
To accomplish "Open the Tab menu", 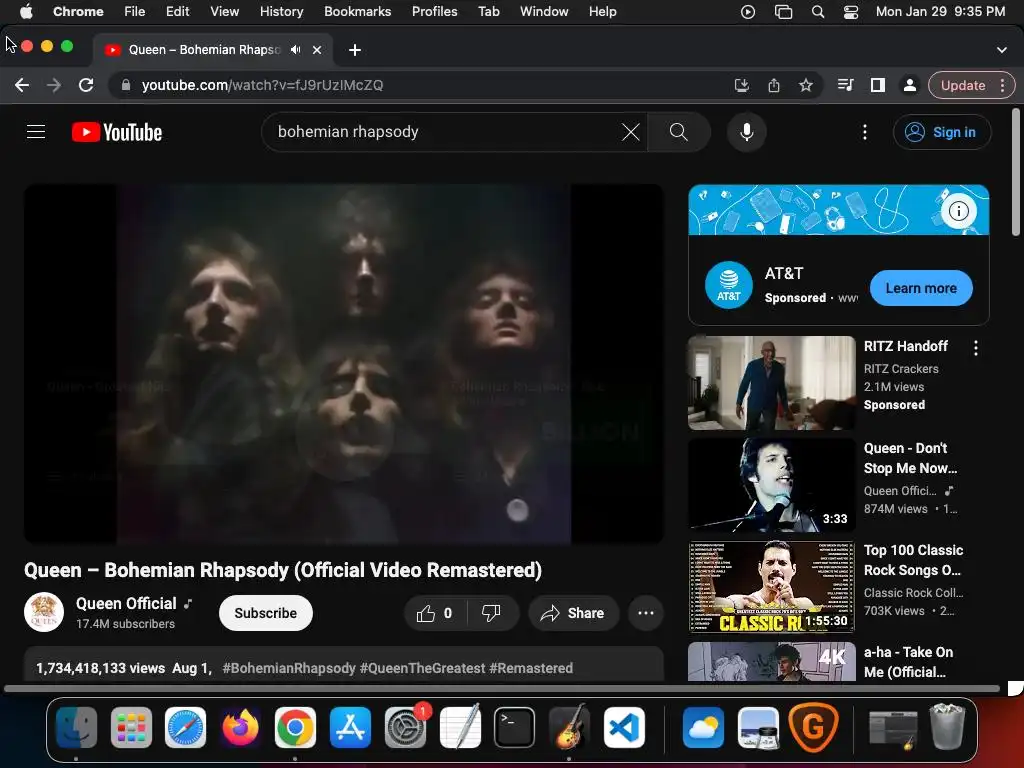I will point(488,11).
